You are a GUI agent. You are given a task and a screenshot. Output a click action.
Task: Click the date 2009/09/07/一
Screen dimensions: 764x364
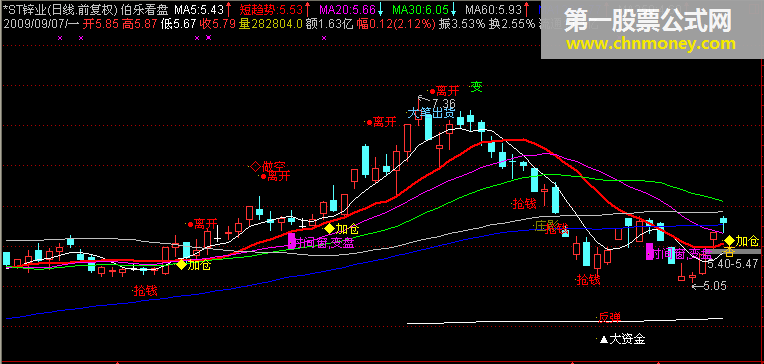click(41, 23)
